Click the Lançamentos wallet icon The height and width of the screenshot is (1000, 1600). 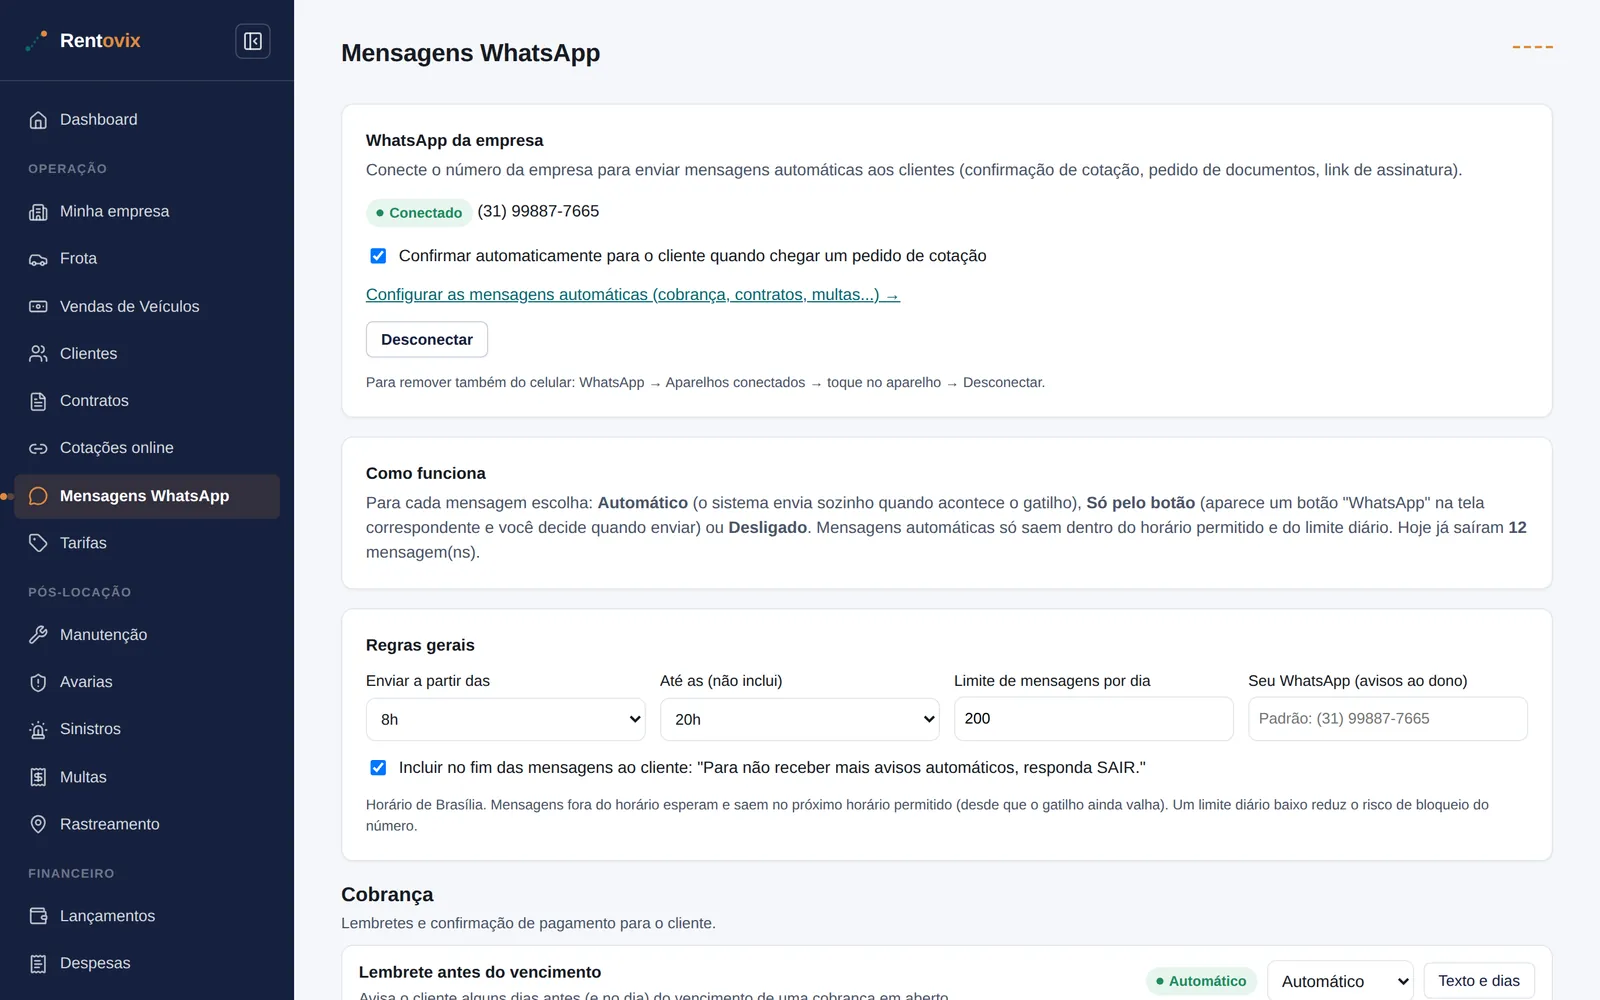(x=38, y=916)
